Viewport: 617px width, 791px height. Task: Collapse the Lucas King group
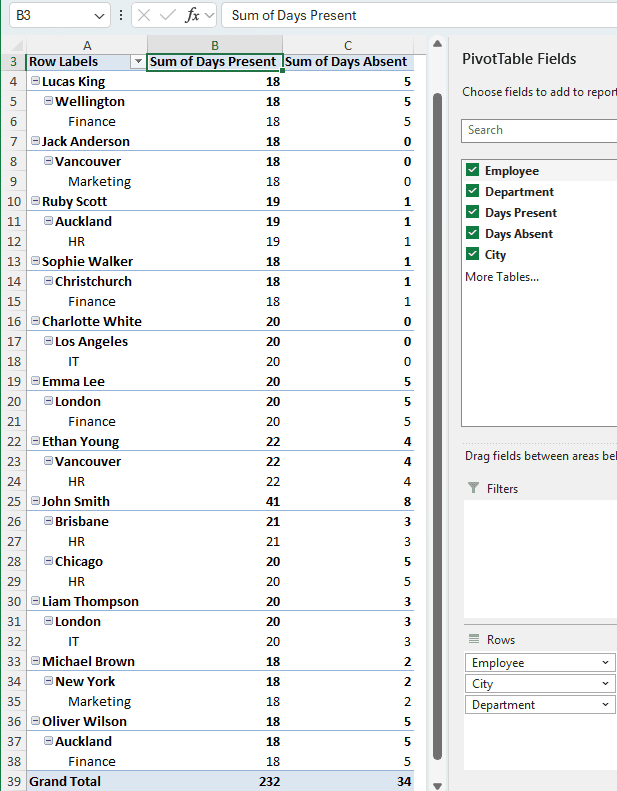[x=36, y=82]
